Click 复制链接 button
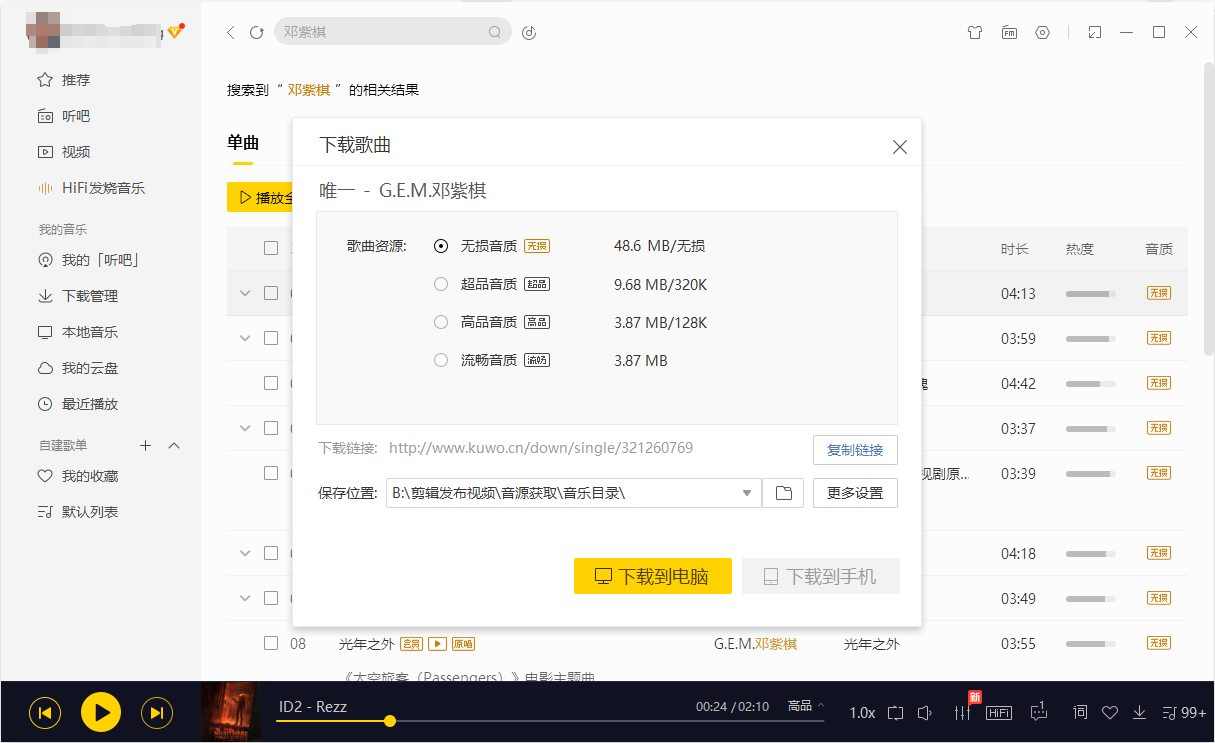Image resolution: width=1215 pixels, height=743 pixels. [855, 450]
